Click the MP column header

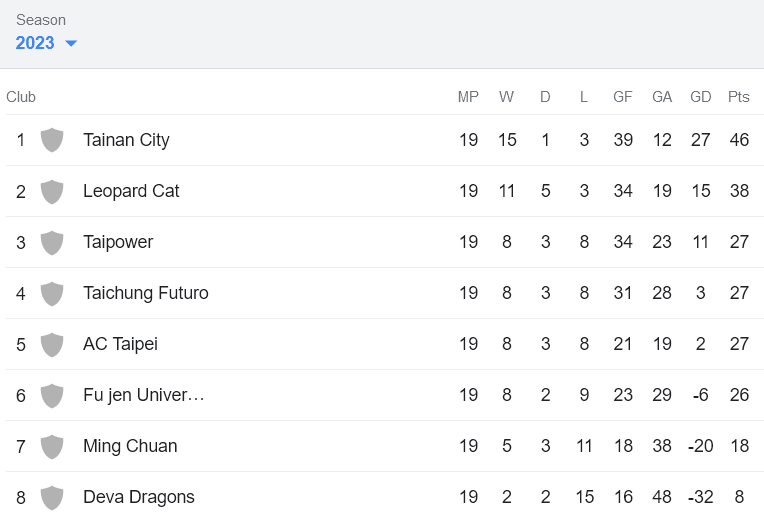coord(468,97)
